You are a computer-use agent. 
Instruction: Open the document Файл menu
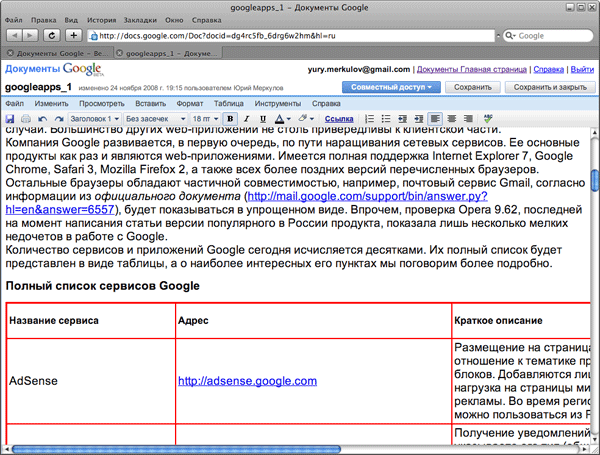[15, 104]
